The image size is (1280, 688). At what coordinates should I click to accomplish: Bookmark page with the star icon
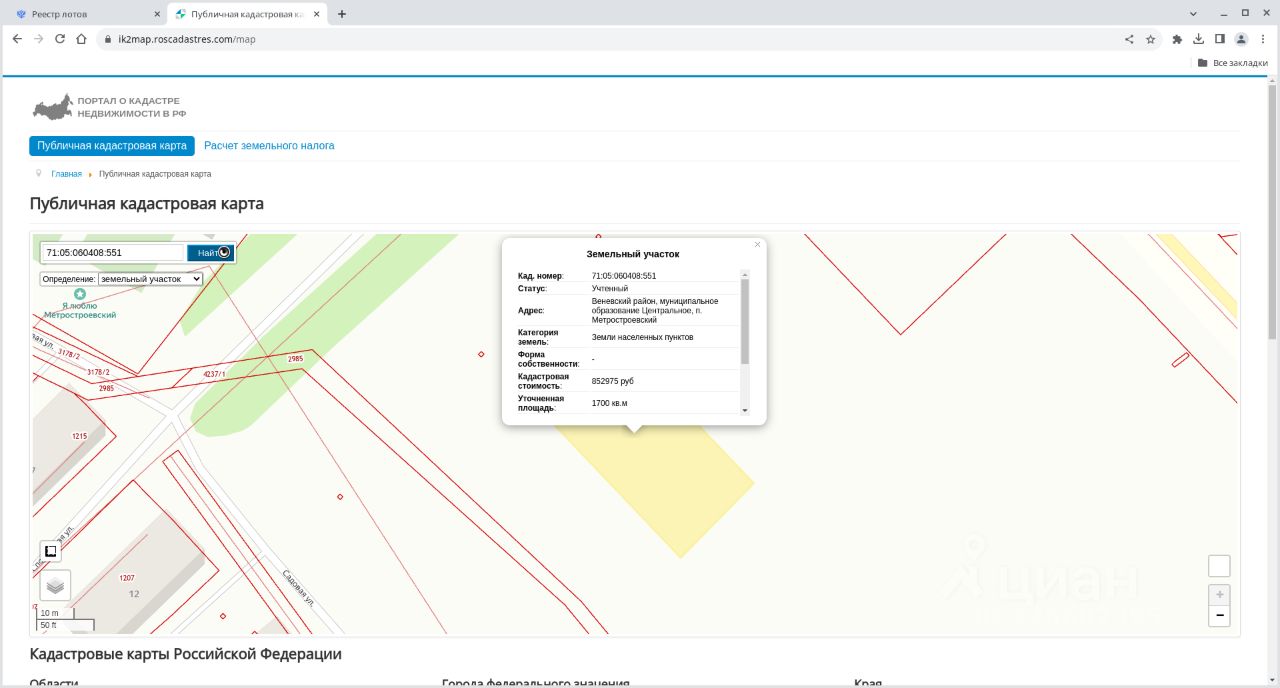[1151, 39]
